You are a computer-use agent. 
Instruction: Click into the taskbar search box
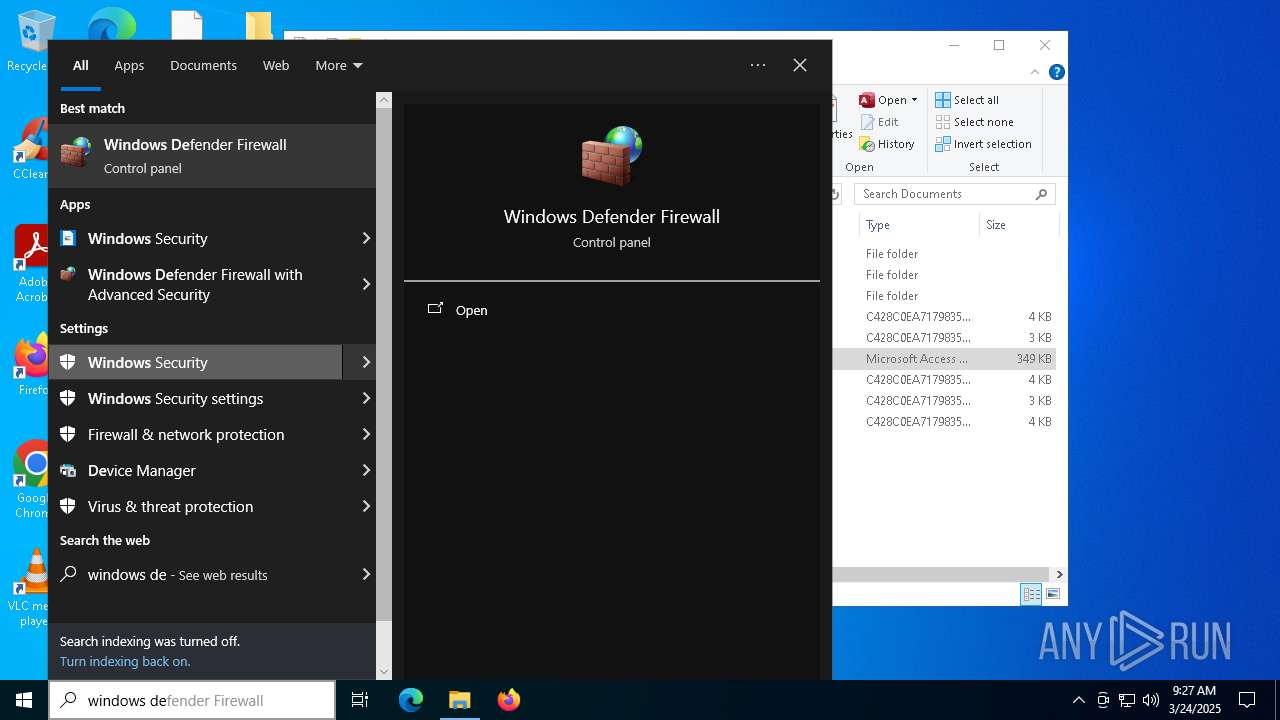[x=192, y=700]
